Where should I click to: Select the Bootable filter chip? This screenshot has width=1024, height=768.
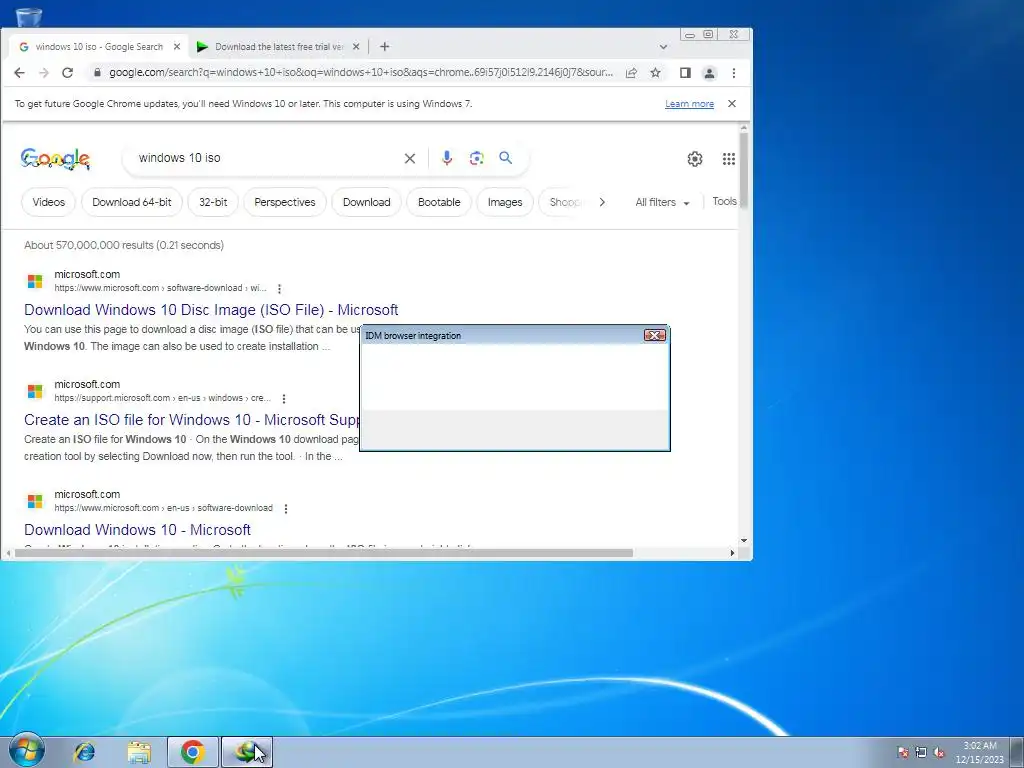tap(439, 202)
